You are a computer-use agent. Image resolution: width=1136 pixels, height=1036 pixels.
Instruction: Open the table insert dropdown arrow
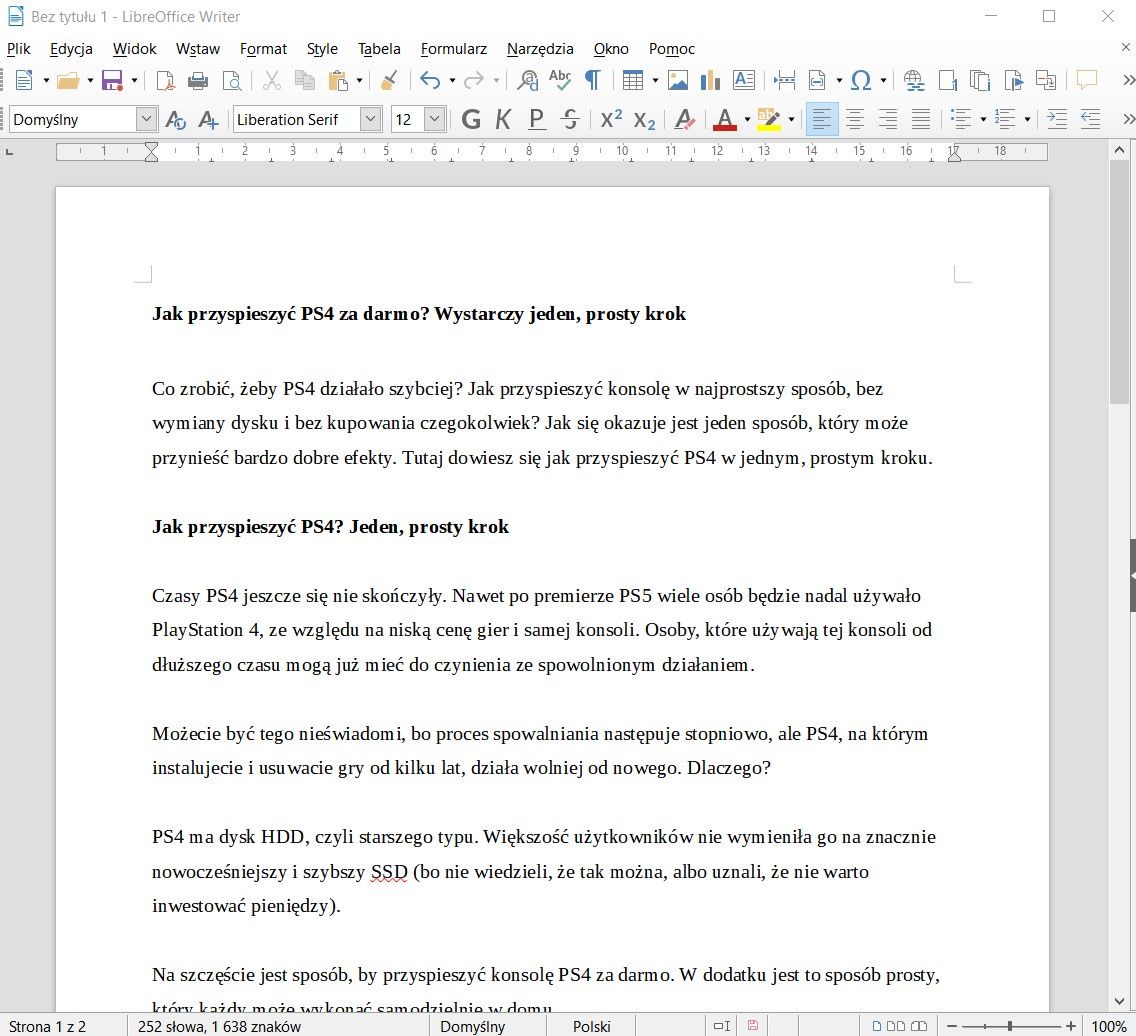pyautogui.click(x=655, y=80)
